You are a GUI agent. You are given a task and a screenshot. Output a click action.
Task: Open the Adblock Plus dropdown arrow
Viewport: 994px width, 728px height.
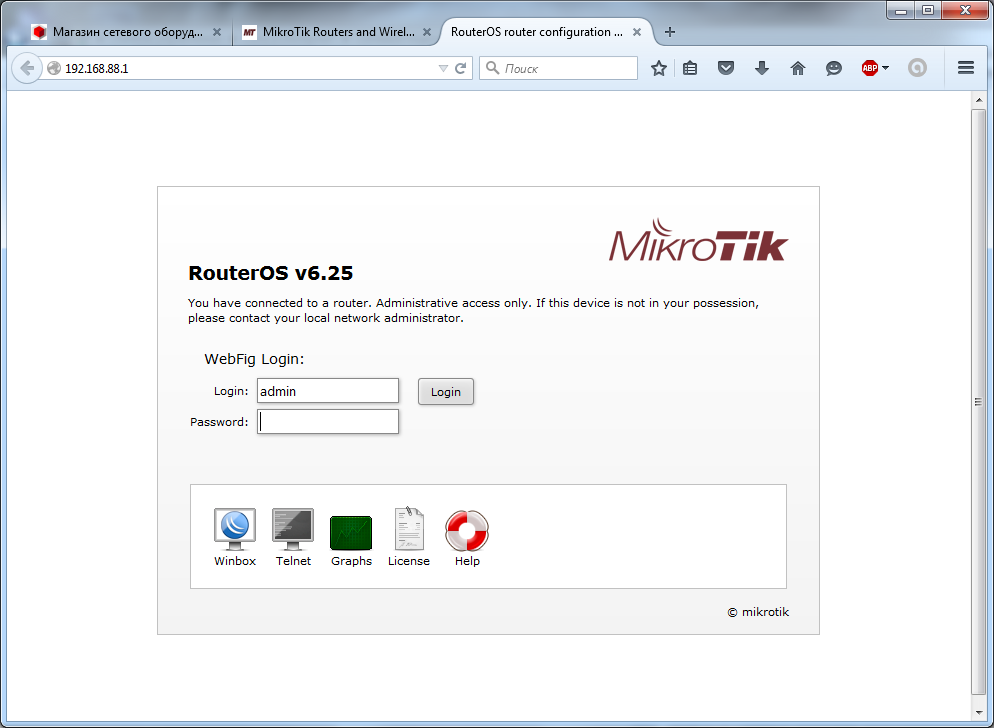click(x=886, y=68)
